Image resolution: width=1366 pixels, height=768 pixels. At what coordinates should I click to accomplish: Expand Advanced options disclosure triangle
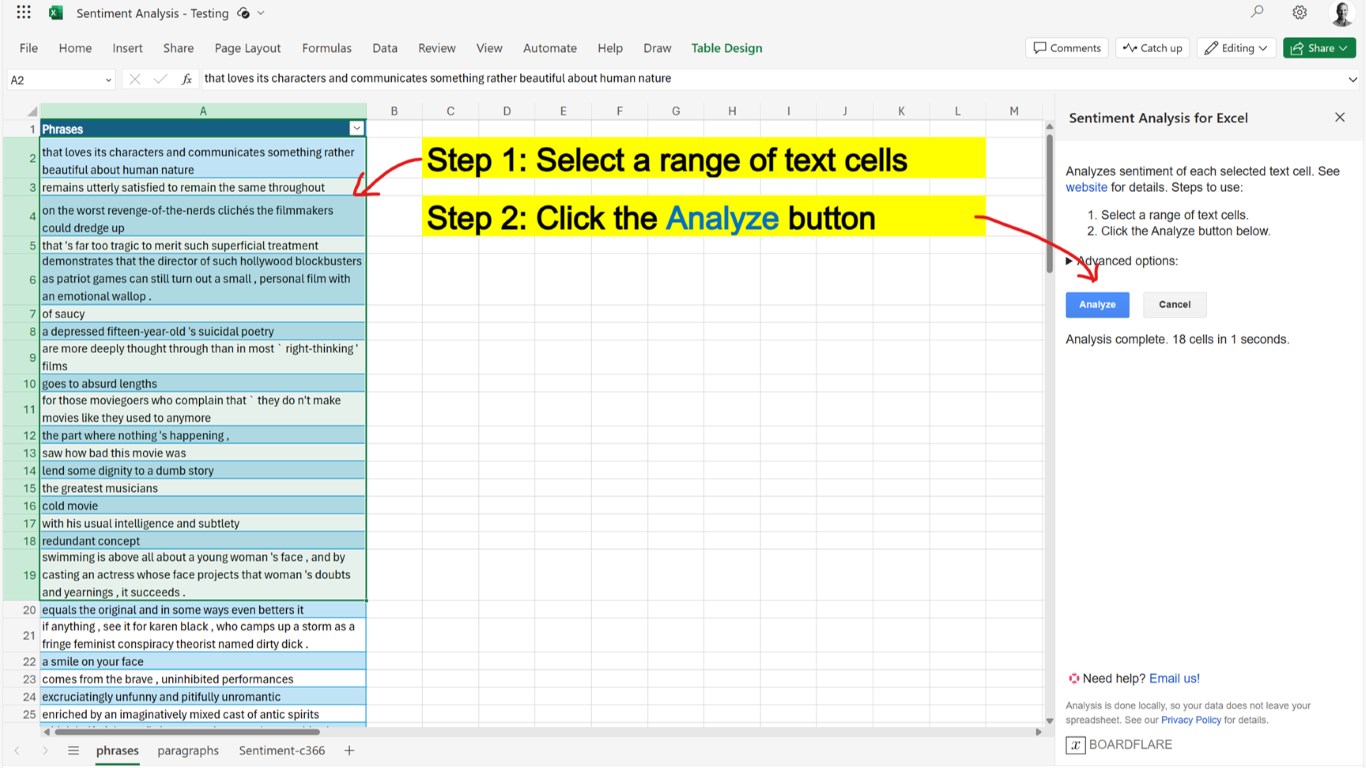[1069, 261]
